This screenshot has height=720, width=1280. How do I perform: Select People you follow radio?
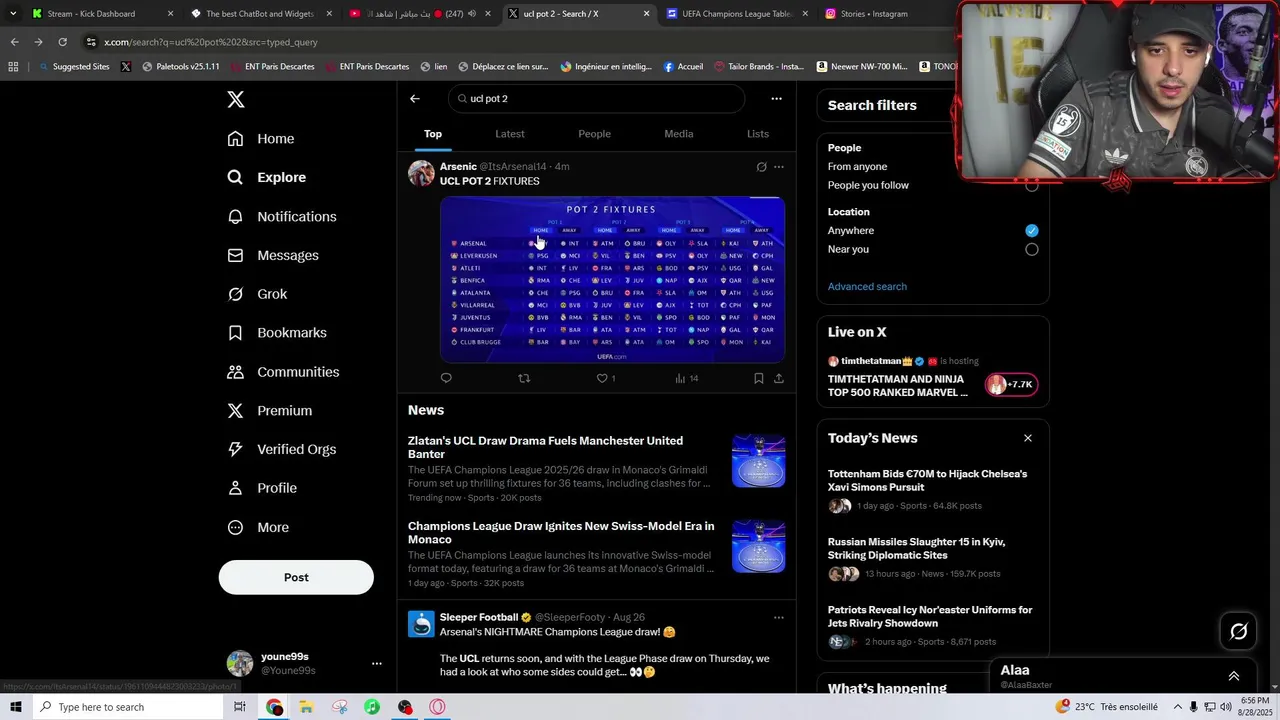coord(1032,186)
